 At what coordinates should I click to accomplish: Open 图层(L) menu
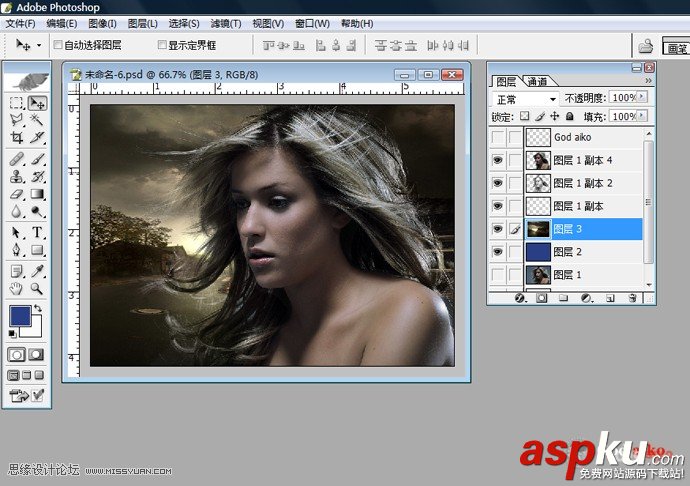point(143,23)
